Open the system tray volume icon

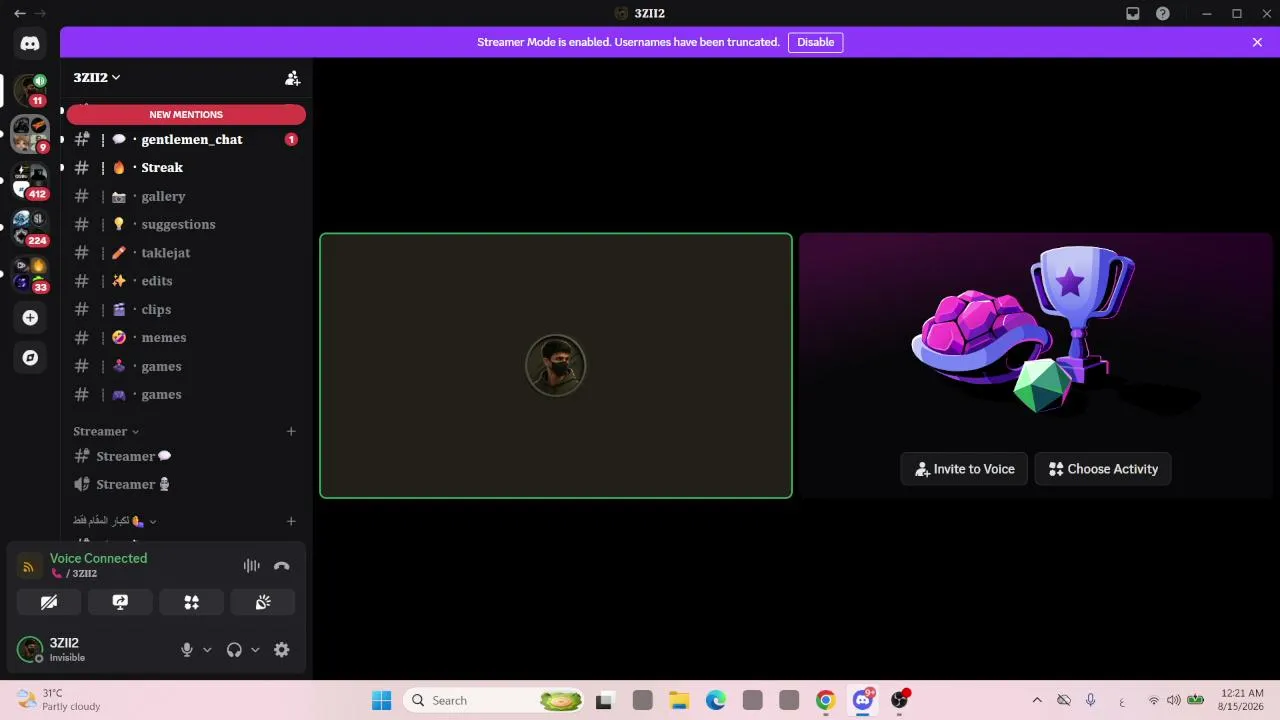click(x=1173, y=700)
